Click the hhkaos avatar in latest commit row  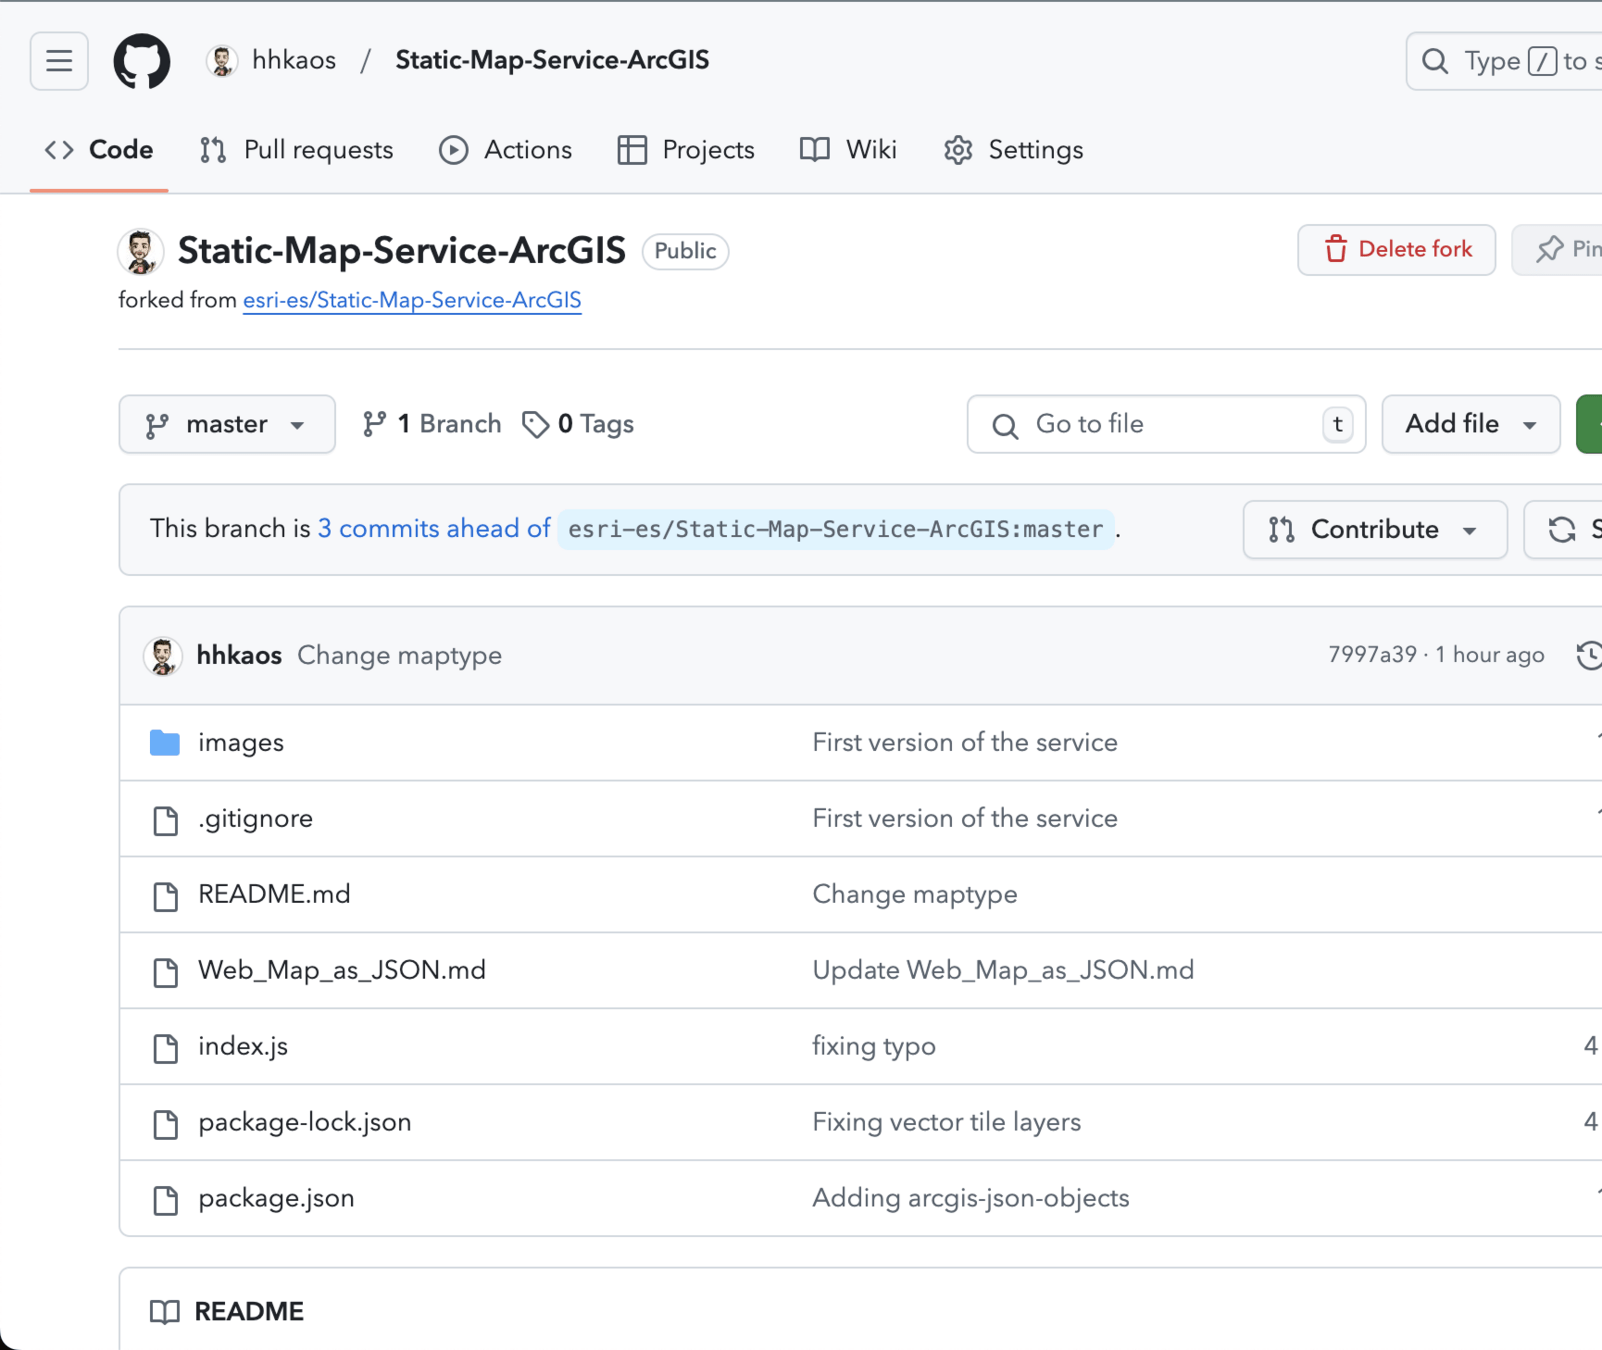tap(163, 656)
